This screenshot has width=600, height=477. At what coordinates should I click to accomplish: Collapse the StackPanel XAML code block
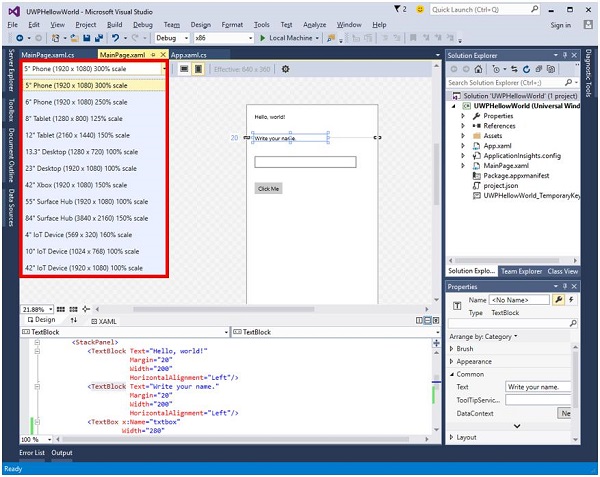[36, 341]
